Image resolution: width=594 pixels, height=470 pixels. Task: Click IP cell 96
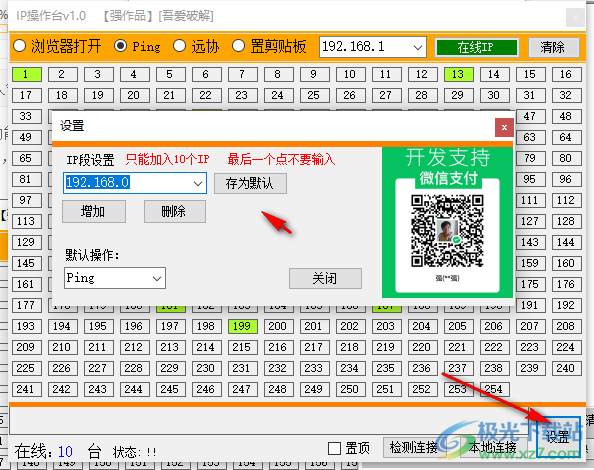pyautogui.click(x=566, y=179)
